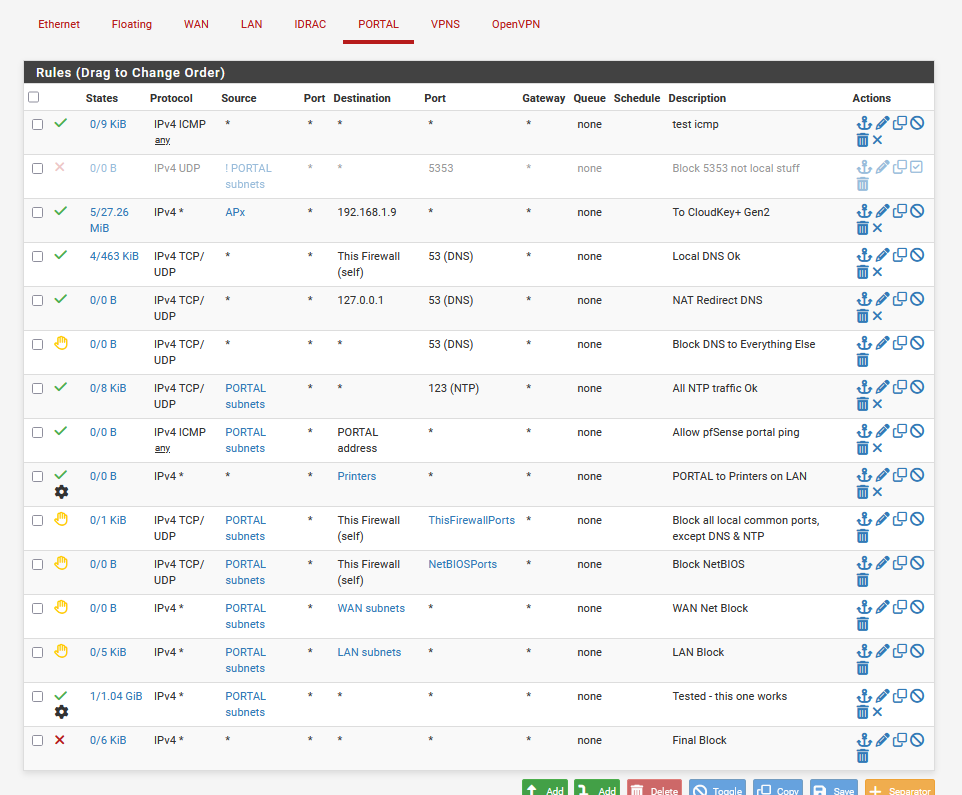962x795 pixels.
Task: Edit the 'Block NetBIOS' rule
Action: click(882, 564)
